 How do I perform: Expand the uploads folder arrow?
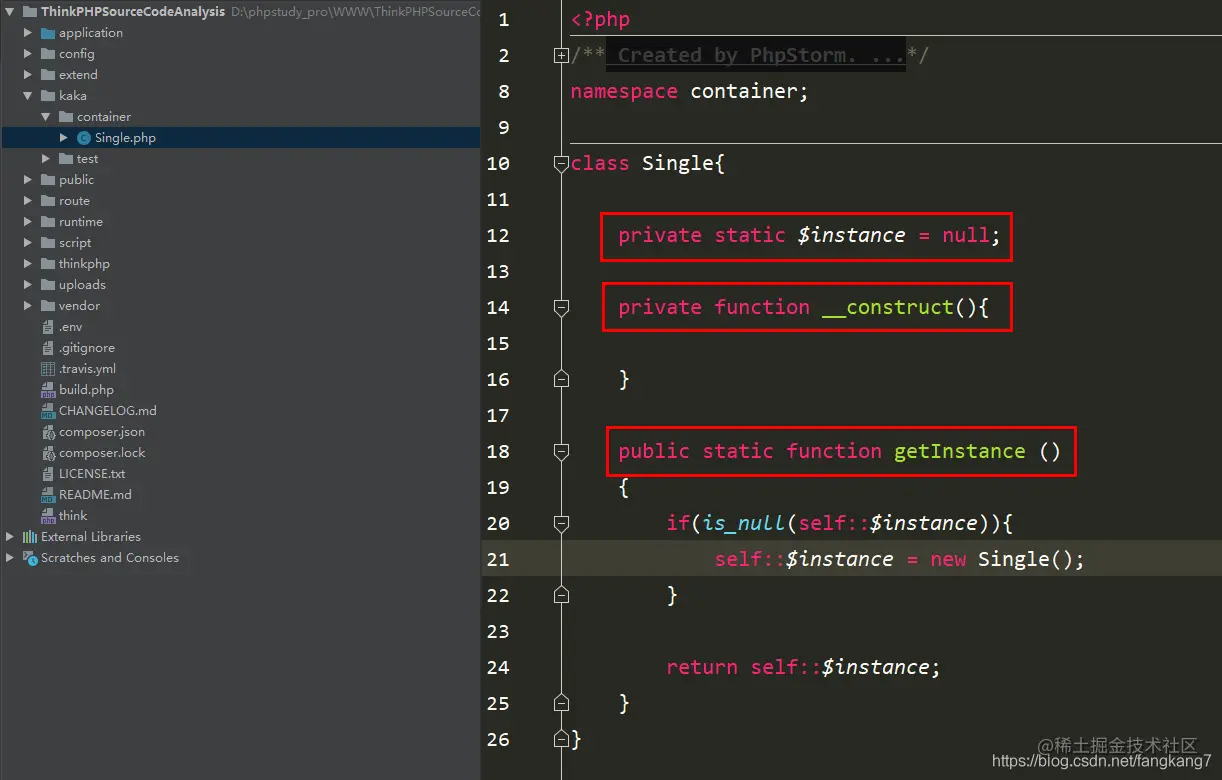[x=28, y=285]
